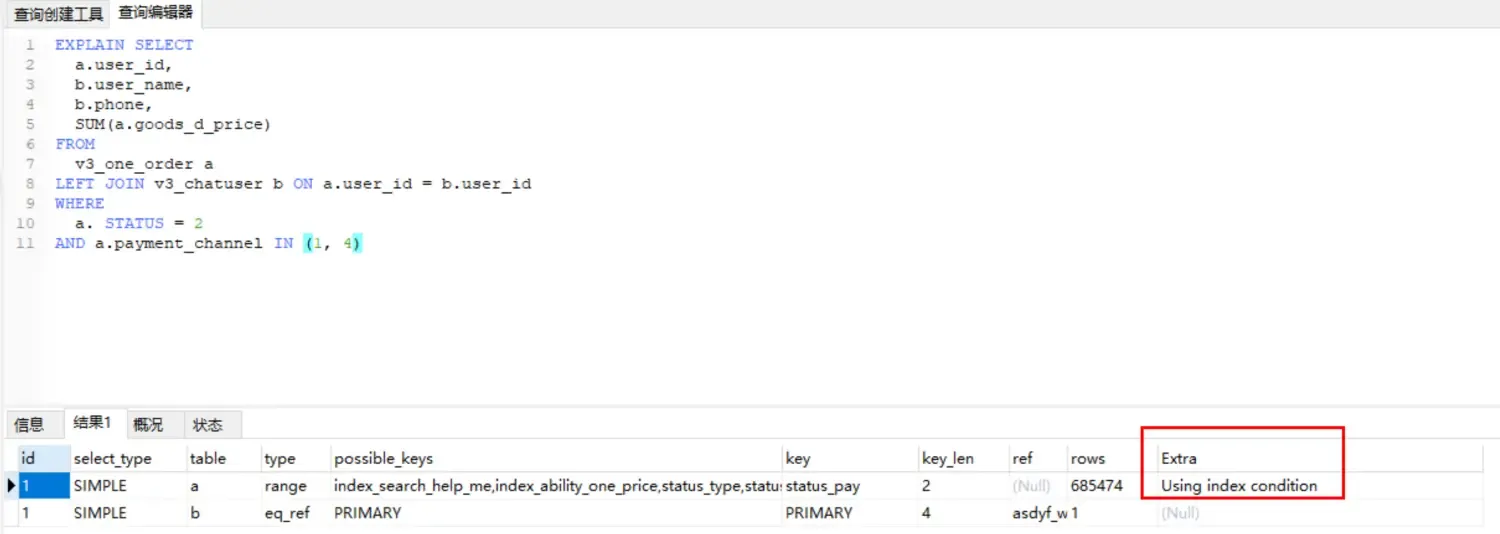Show the 结果1 tab

tap(92, 424)
